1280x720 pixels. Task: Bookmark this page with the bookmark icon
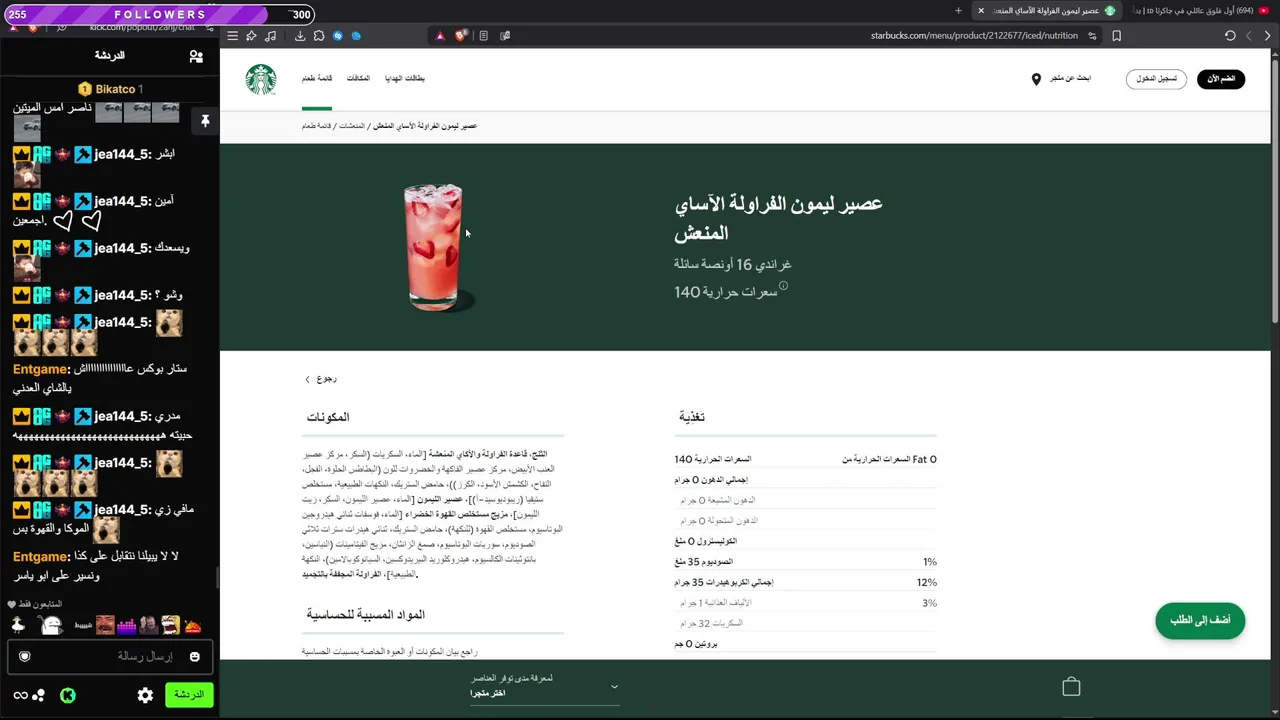[1116, 36]
